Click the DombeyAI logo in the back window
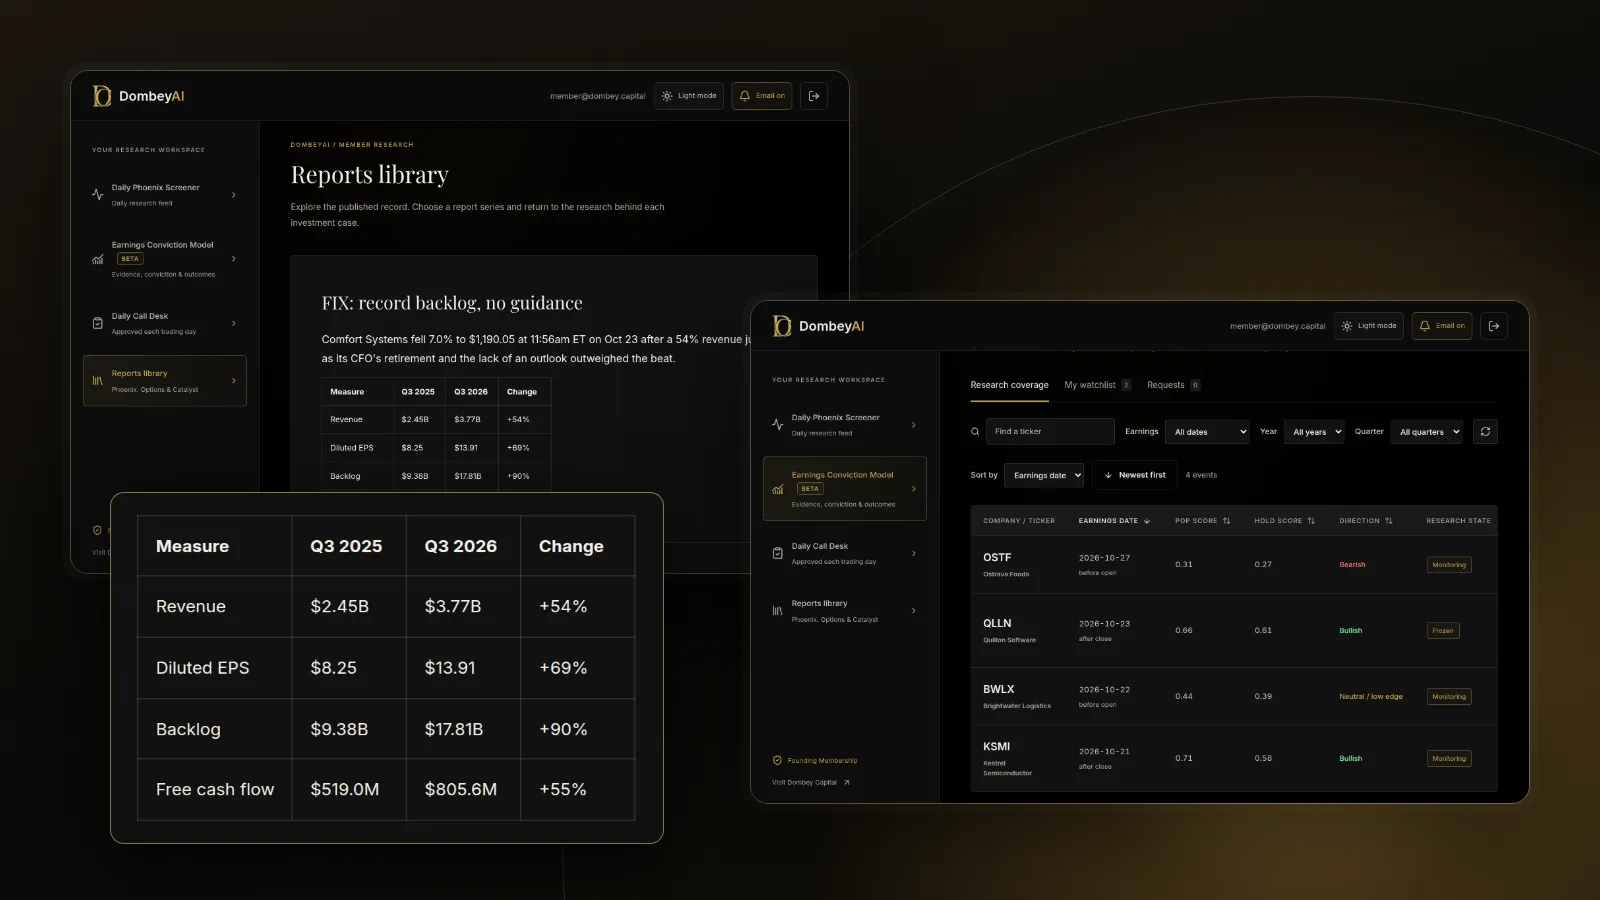1600x900 pixels. click(x=139, y=96)
